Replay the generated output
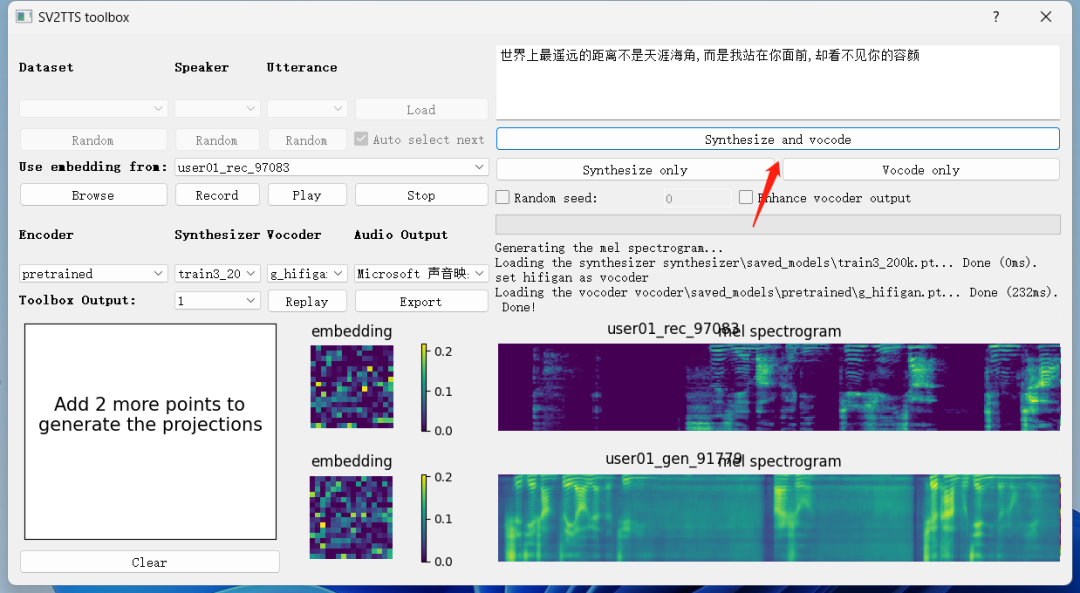 tap(306, 301)
